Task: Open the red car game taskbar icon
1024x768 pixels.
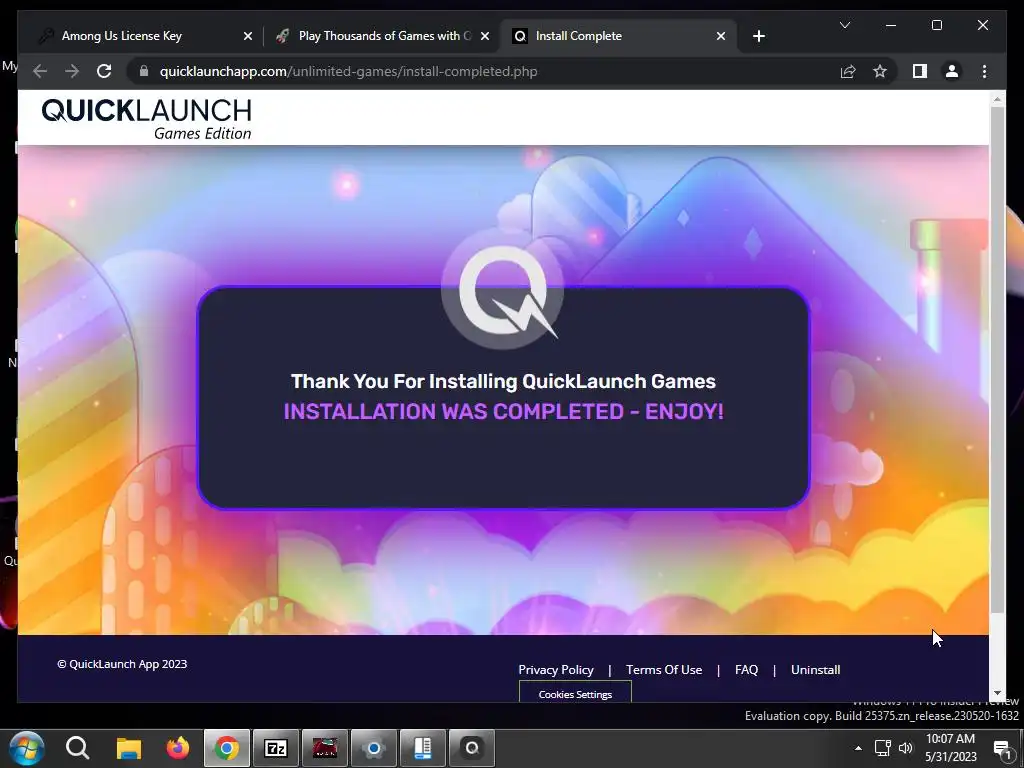Action: [x=325, y=748]
